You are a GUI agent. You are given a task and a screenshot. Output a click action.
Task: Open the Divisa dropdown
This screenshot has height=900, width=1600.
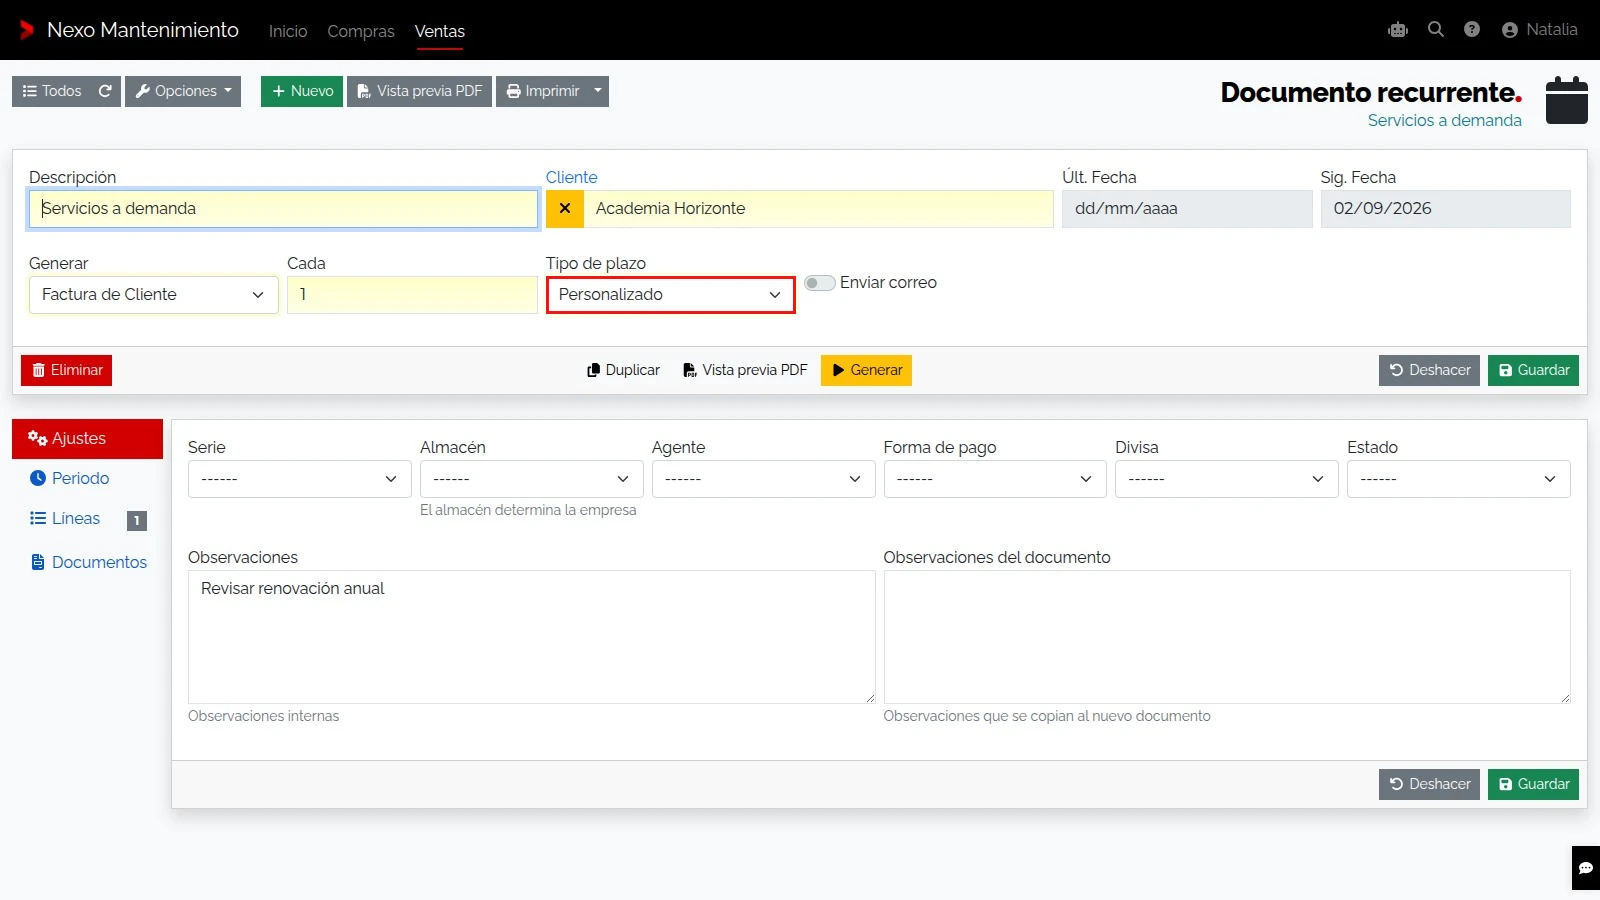(1227, 479)
